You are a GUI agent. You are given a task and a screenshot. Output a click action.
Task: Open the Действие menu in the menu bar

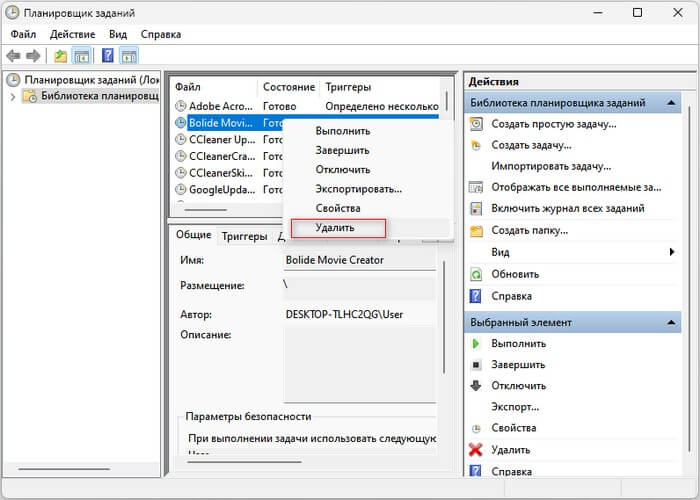(72, 34)
